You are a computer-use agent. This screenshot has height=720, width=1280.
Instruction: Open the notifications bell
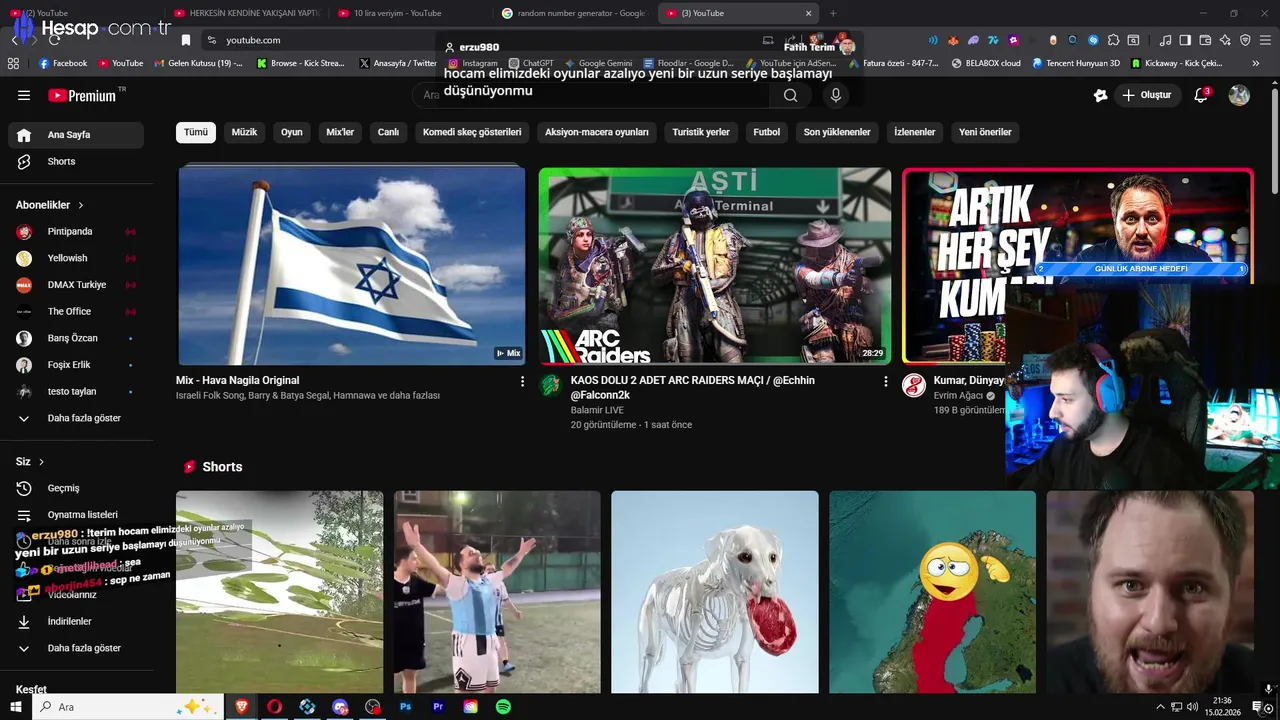pyautogui.click(x=1201, y=95)
